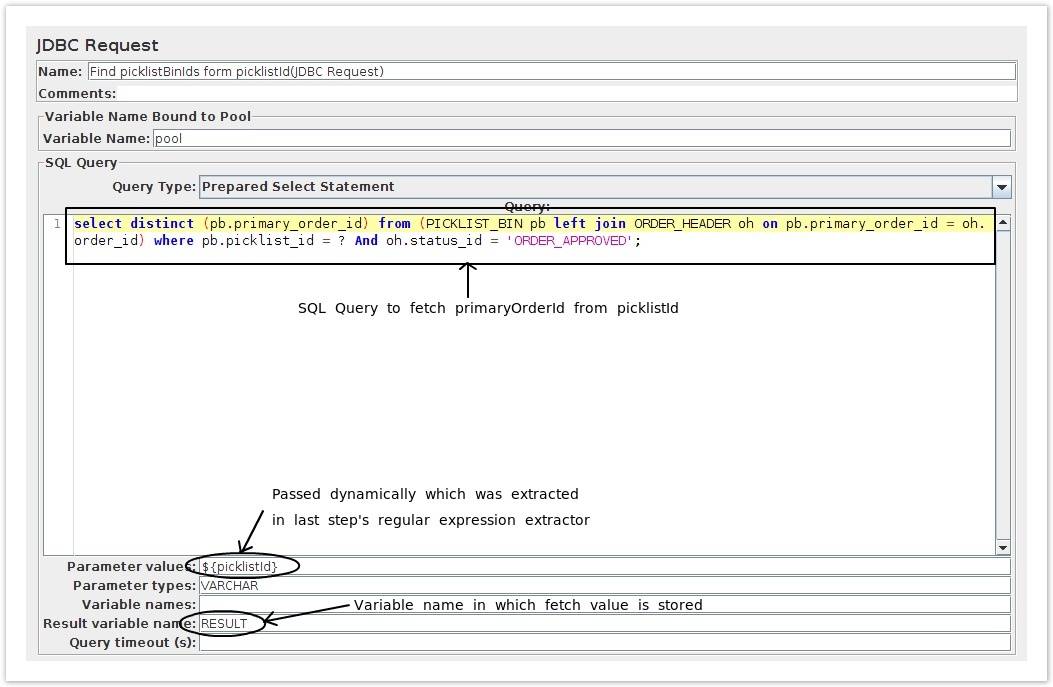Click the Variable names field
1053x687 pixels.
click(604, 604)
